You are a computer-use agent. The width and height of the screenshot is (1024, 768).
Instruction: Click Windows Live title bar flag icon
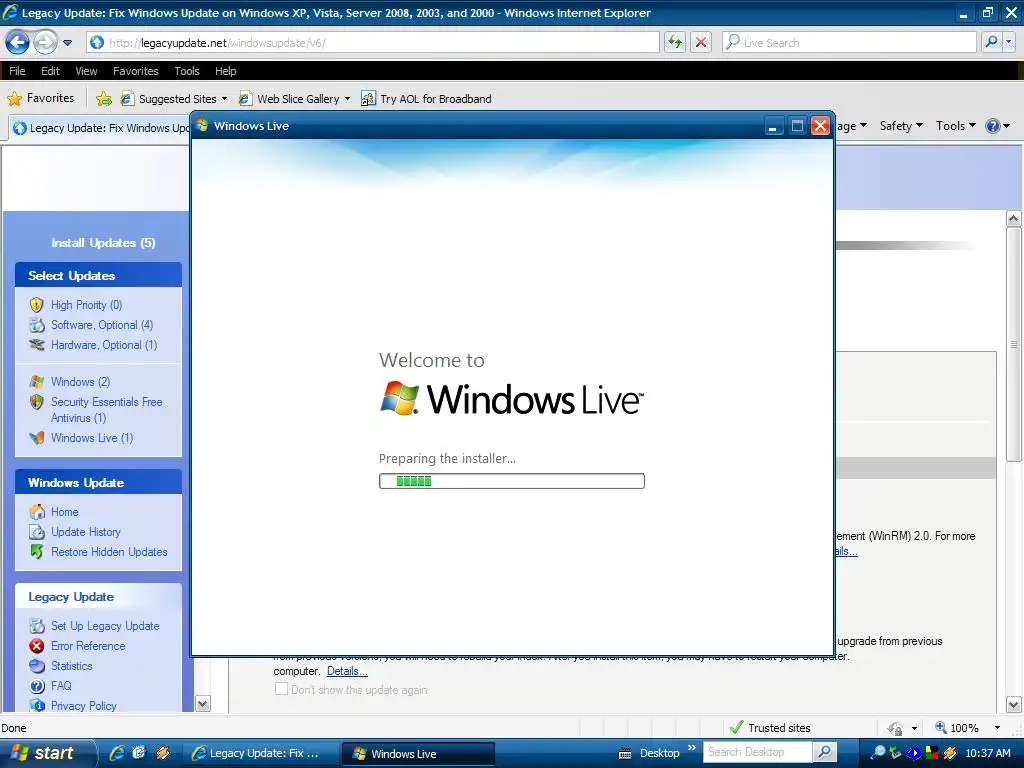(202, 125)
